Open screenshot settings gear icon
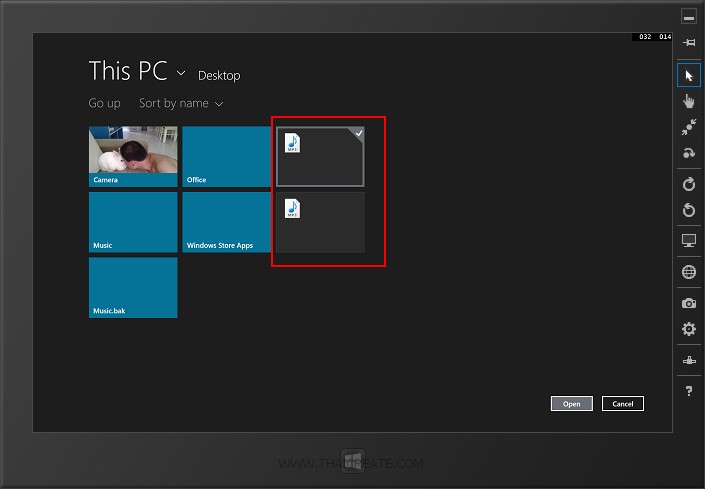Image resolution: width=705 pixels, height=489 pixels. click(x=688, y=329)
